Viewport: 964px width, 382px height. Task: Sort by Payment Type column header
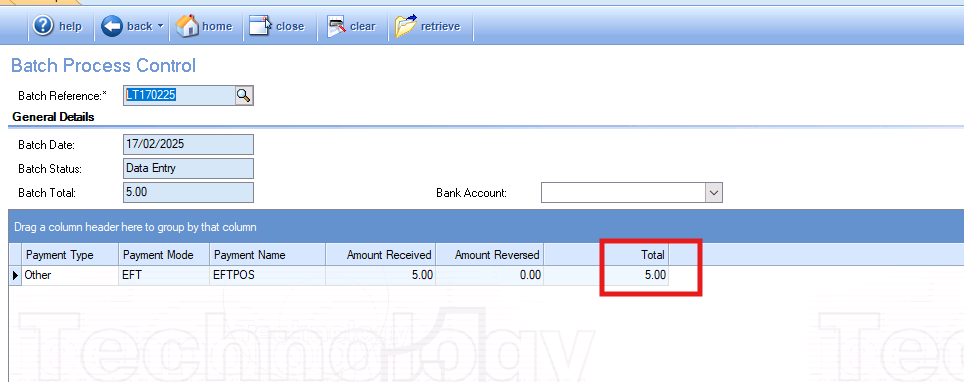(70, 255)
